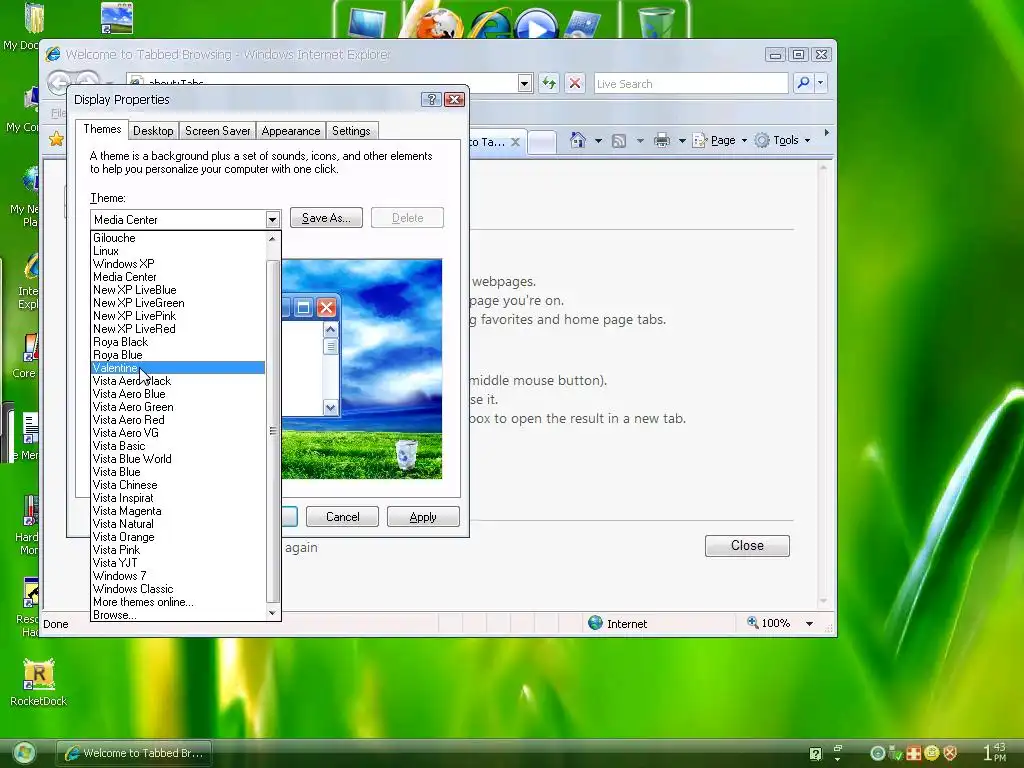
Task: Pick Vista Aero Blue theme
Action: tap(178, 394)
